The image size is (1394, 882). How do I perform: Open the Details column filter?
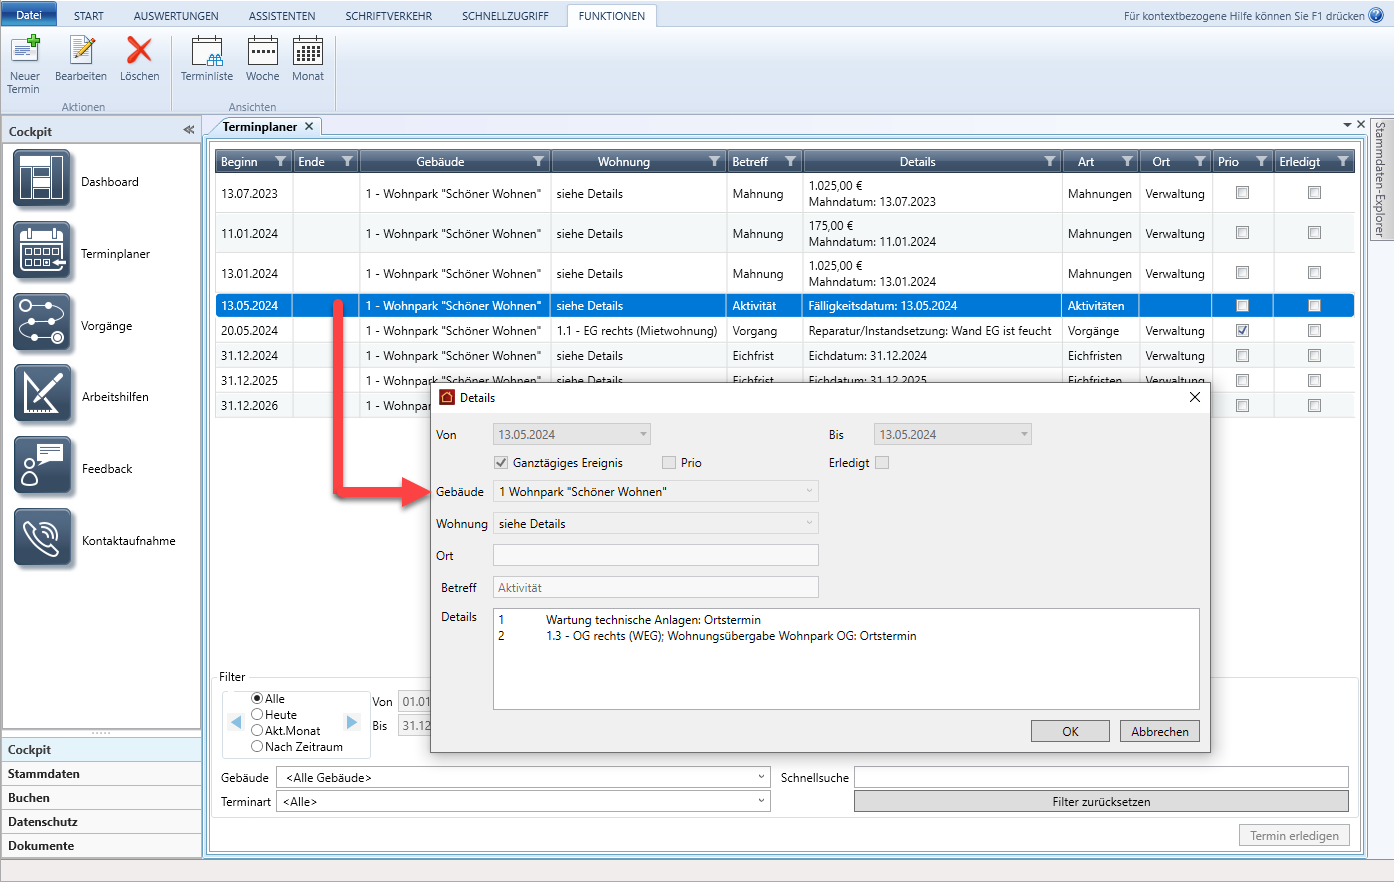[1049, 162]
